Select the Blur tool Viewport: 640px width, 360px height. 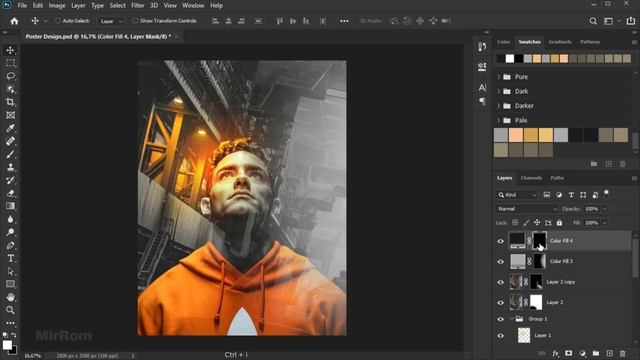(11, 219)
